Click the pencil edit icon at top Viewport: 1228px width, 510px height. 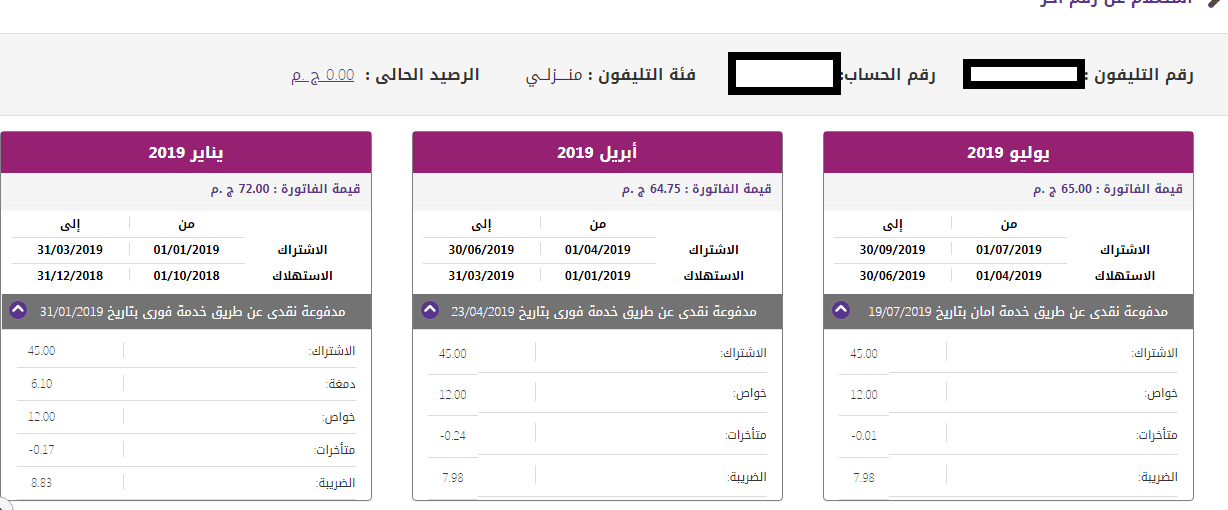(1217, 3)
